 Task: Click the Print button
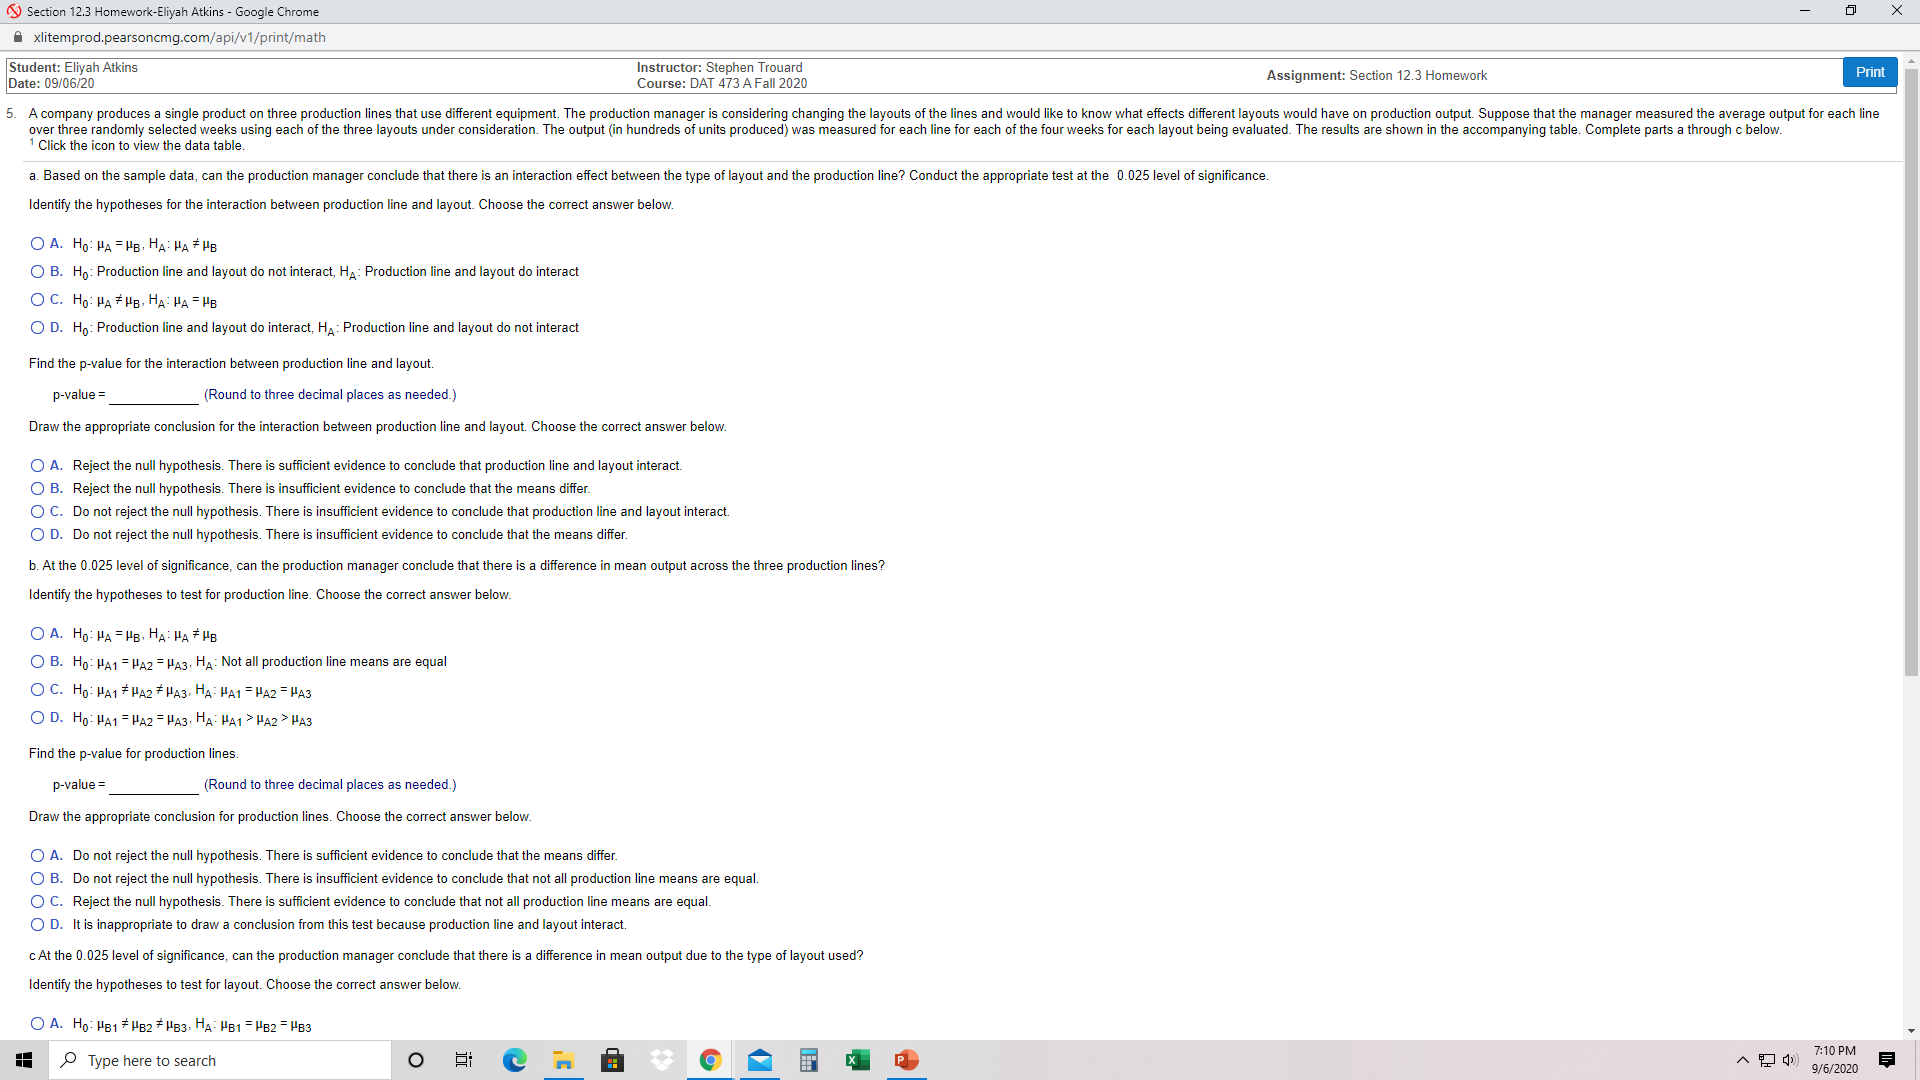(x=1869, y=72)
